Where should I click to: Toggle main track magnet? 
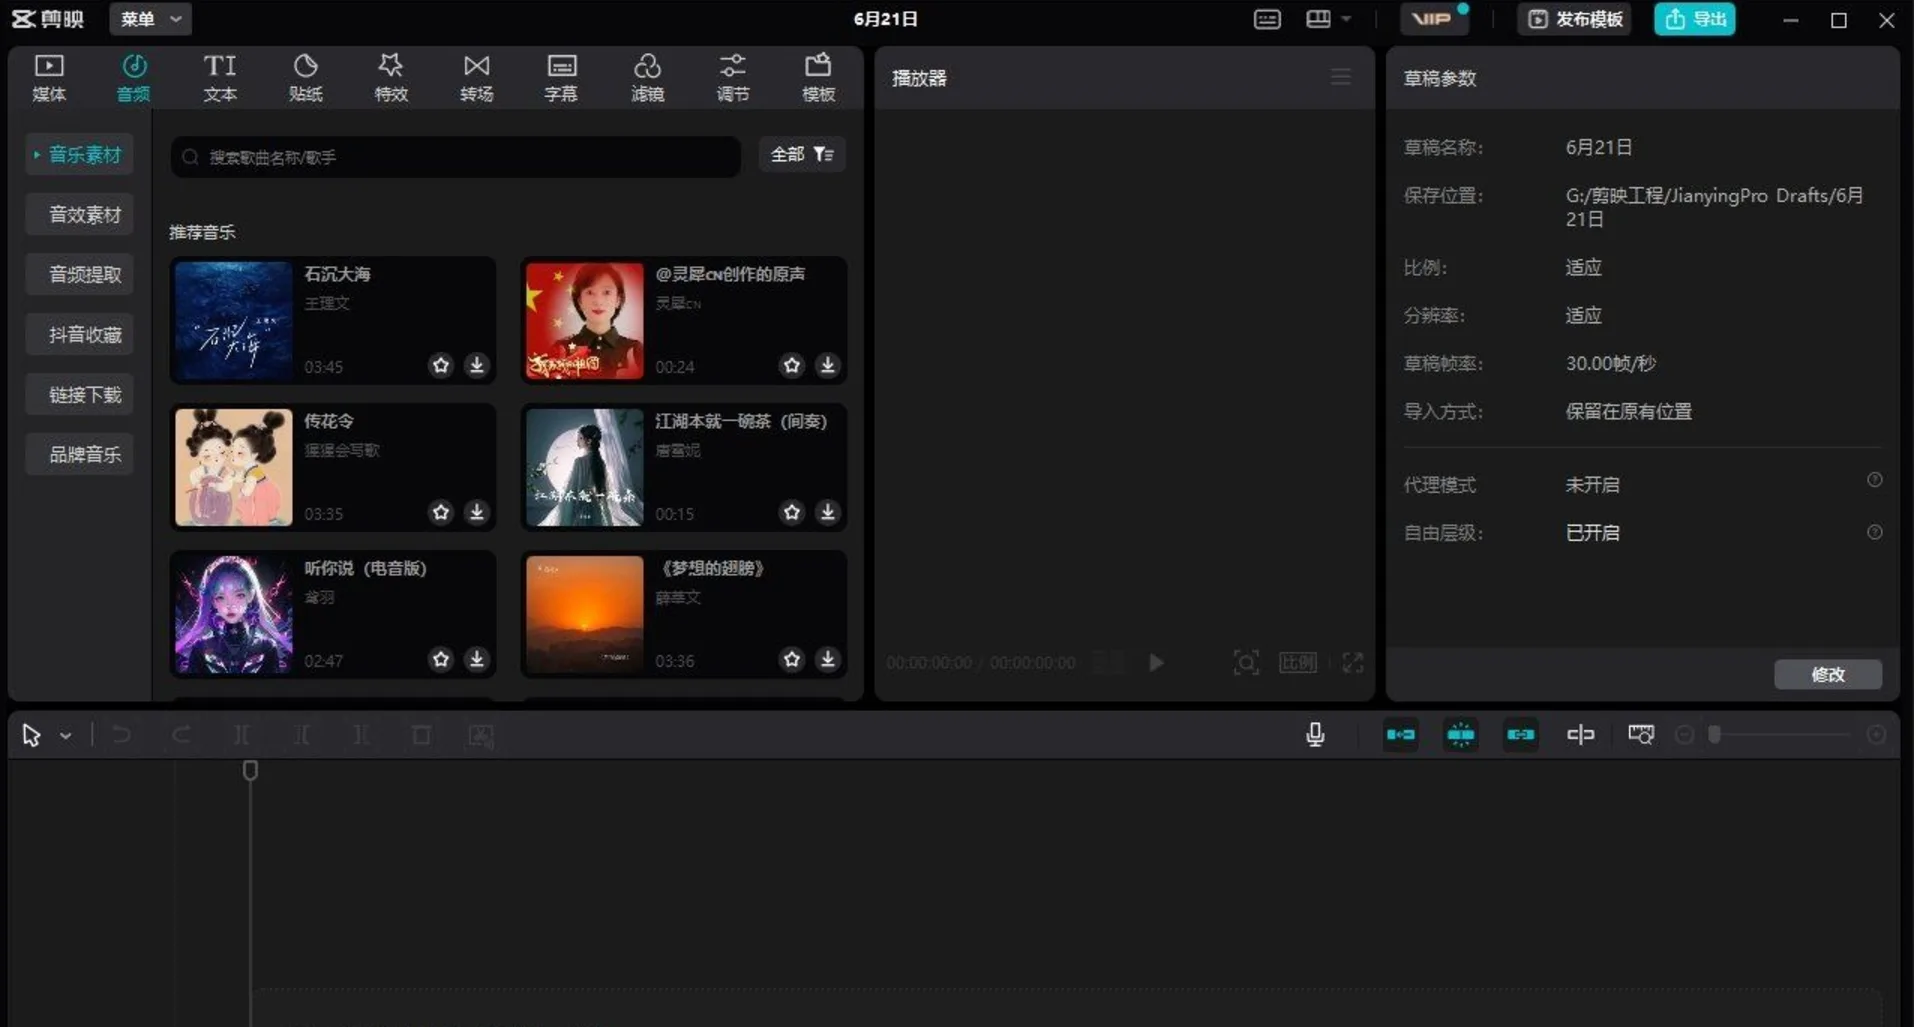tap(1401, 735)
